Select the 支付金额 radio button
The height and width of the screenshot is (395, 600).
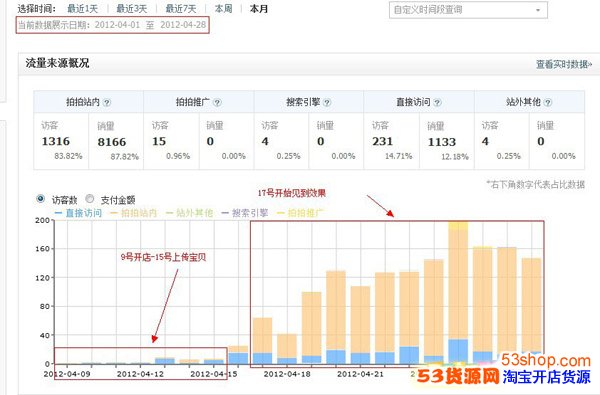click(90, 199)
